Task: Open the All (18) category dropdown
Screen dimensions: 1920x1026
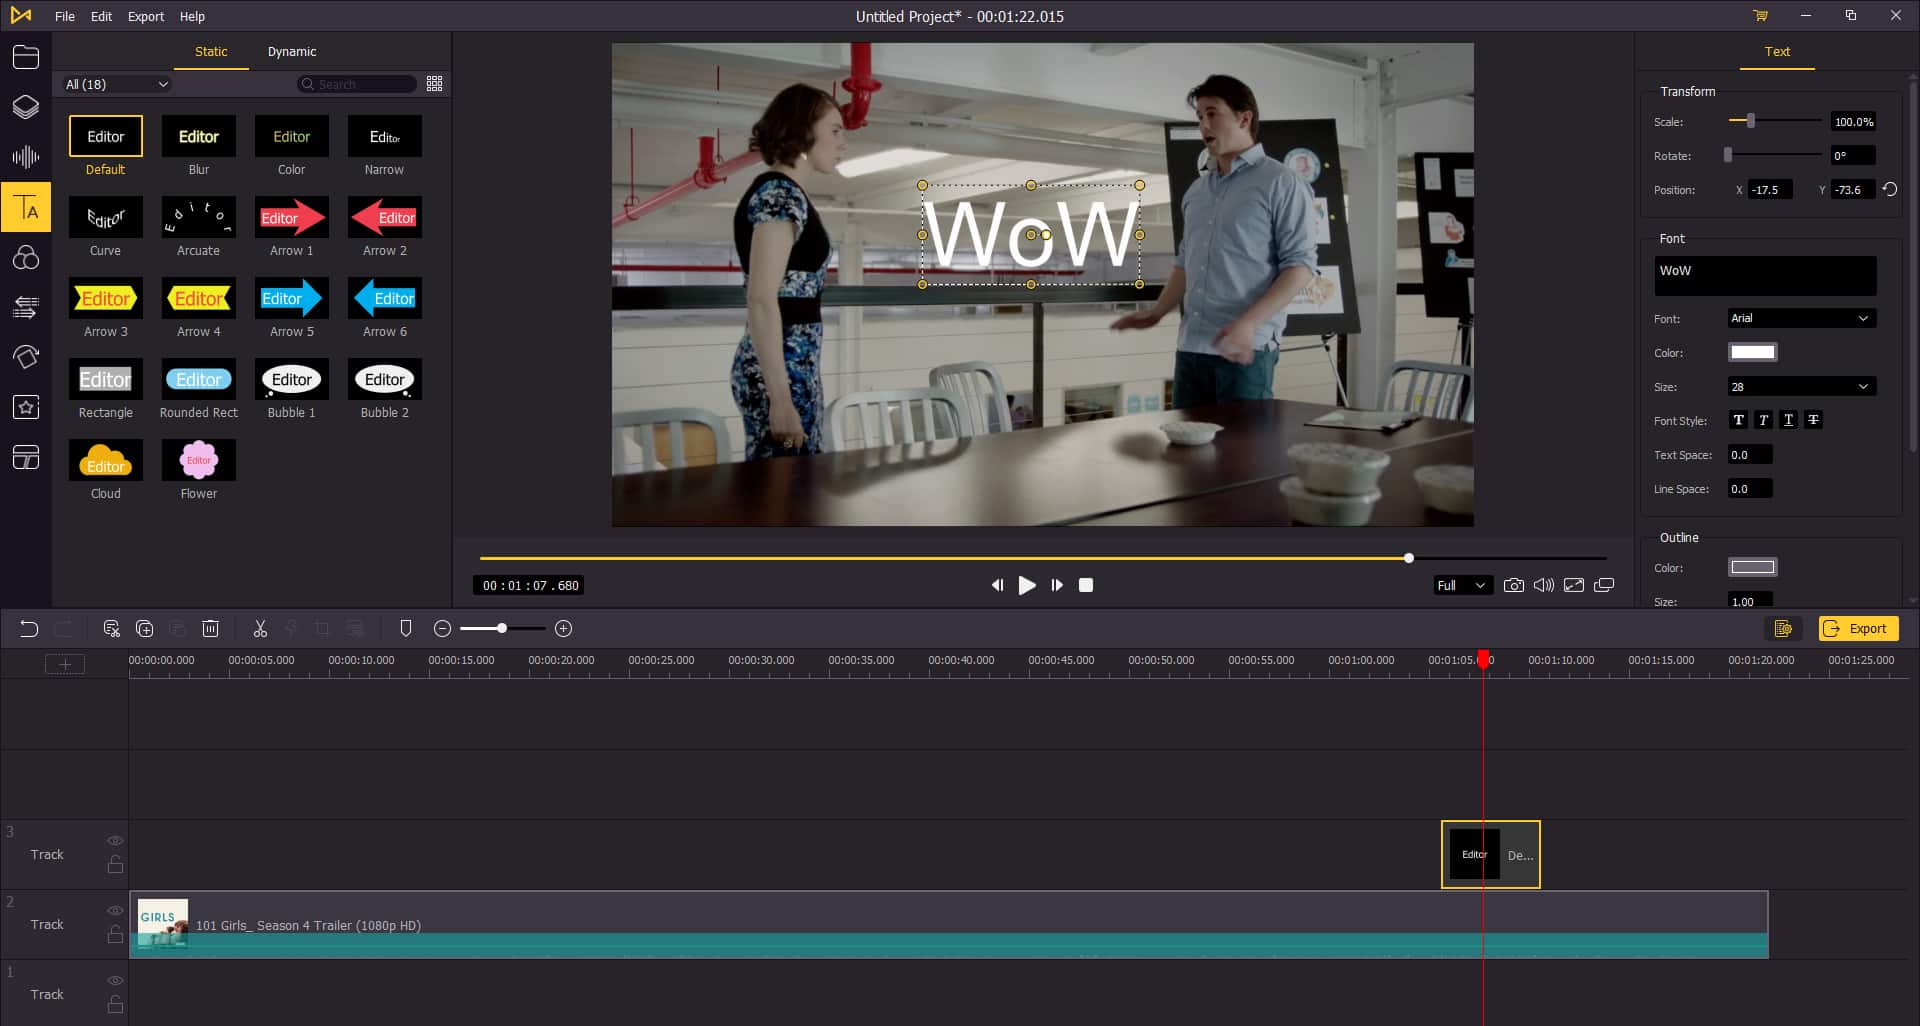Action: pyautogui.click(x=116, y=84)
